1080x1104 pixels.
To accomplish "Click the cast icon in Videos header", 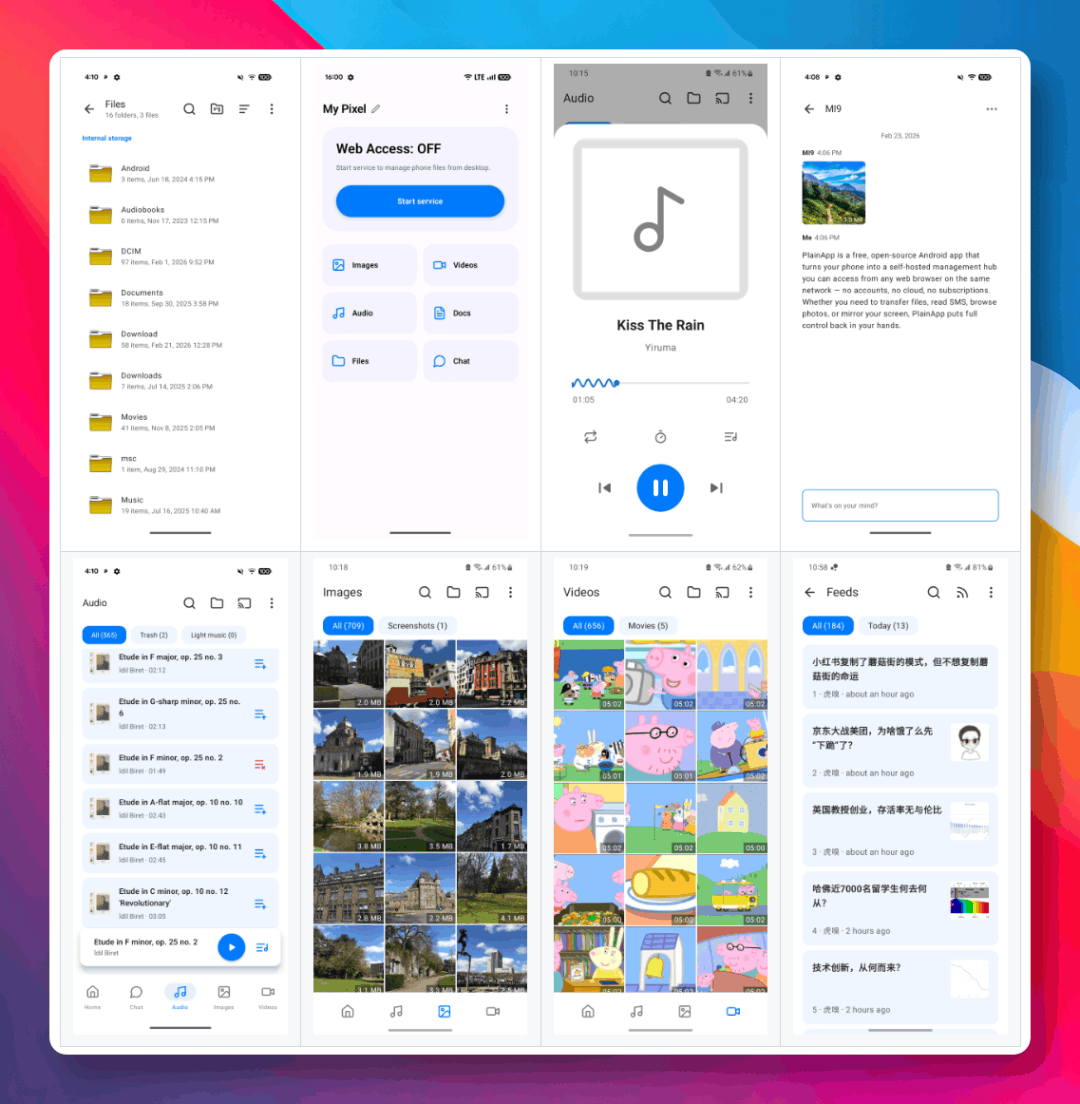I will click(x=722, y=592).
